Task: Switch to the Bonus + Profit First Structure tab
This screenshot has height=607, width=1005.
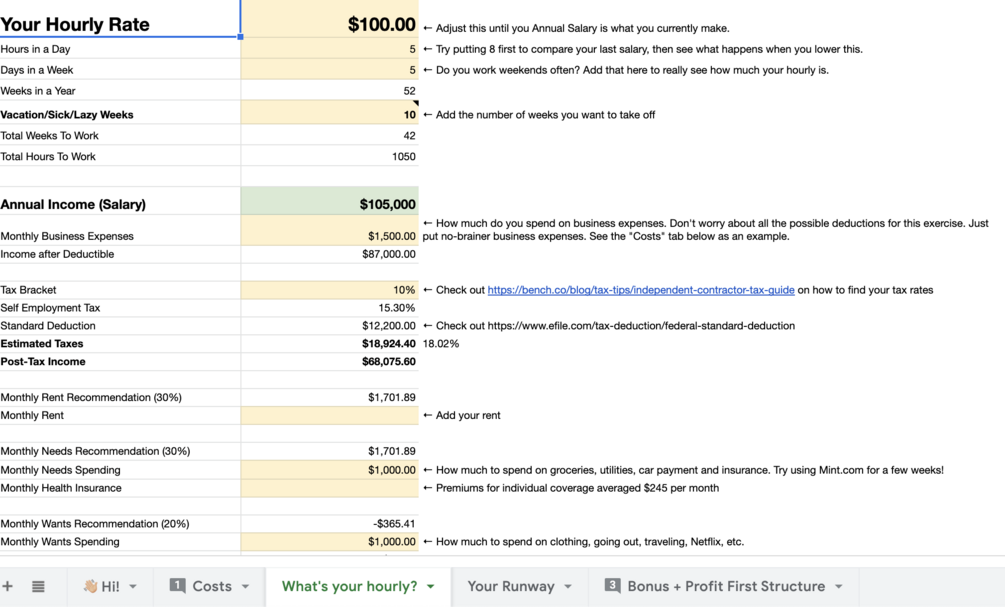Action: (726, 586)
